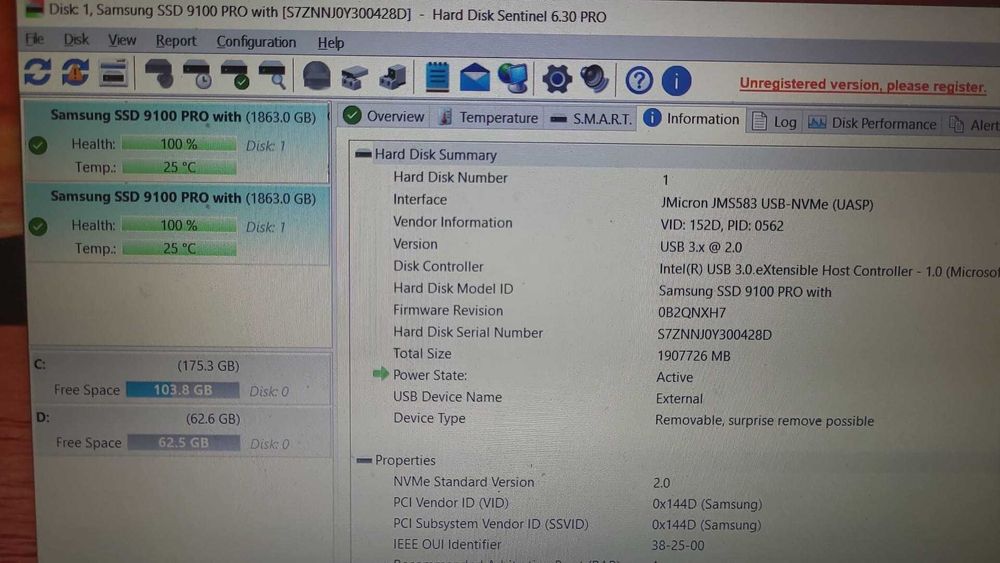Screen dimensions: 1000x563
Task: Click the 'Hard Disk Model ID' row label
Action: (x=453, y=288)
